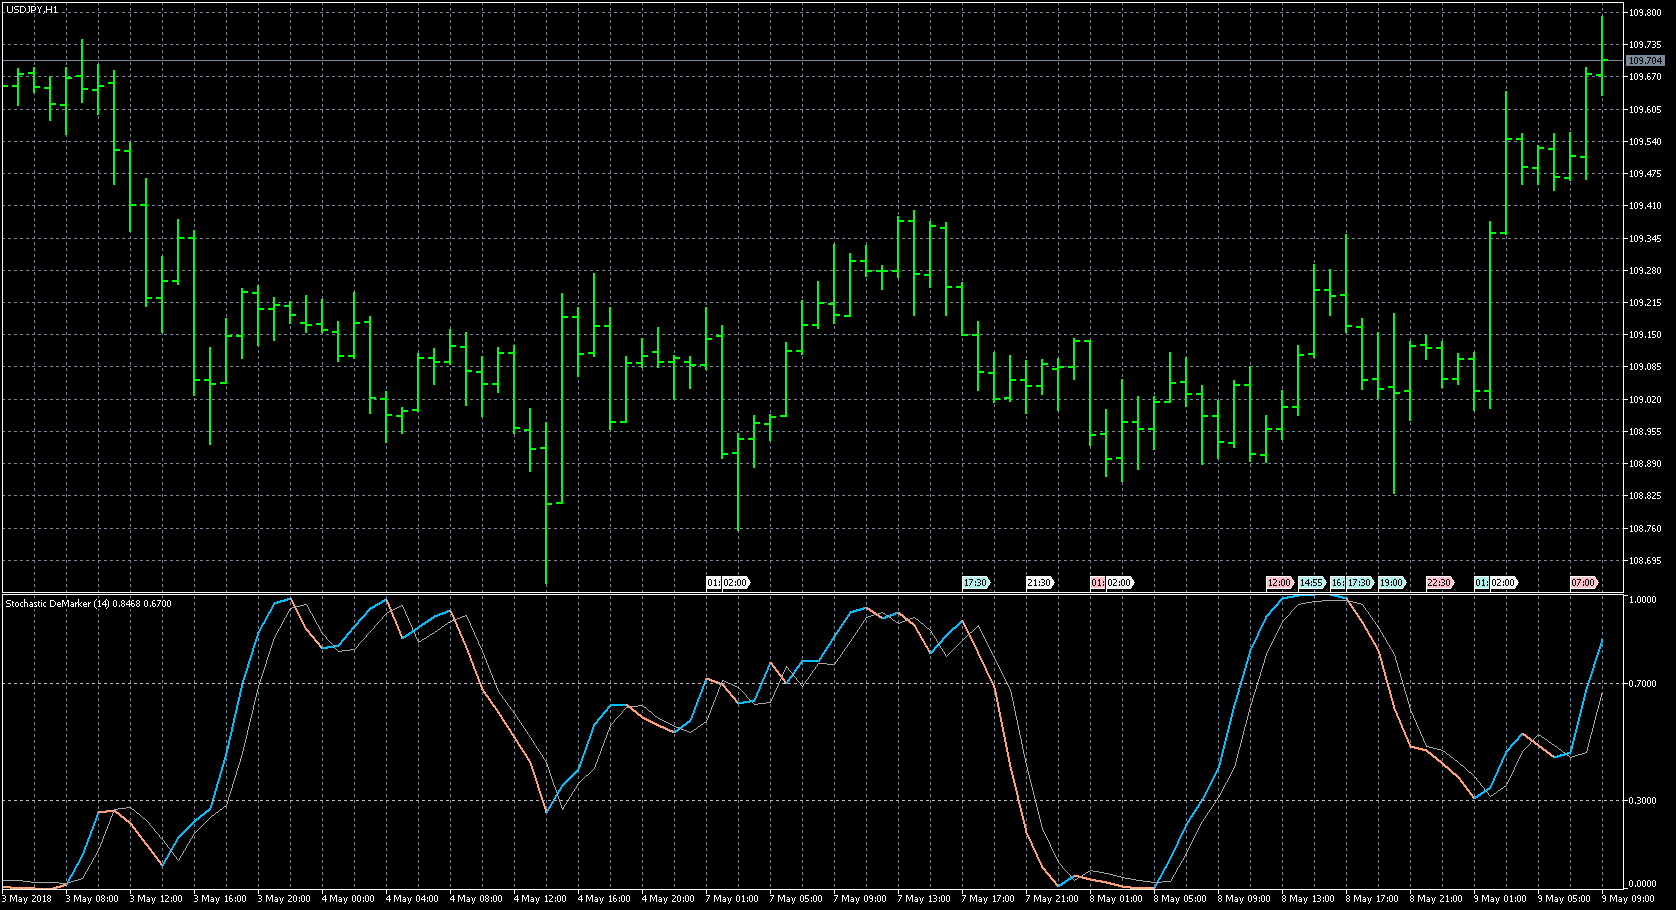The height and width of the screenshot is (910, 1676).
Task: Click the white 21:30 event marker
Action: click(x=1039, y=583)
